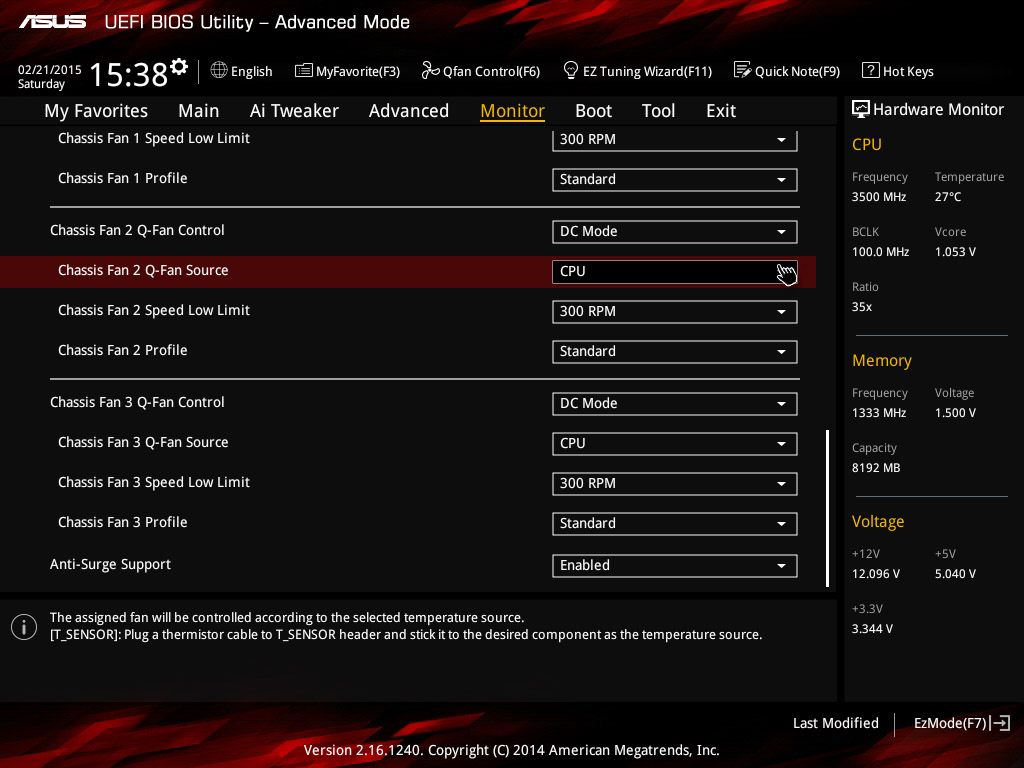The height and width of the screenshot is (768, 1024).
Task: Click the Hardware Monitor panel title
Action: tap(938, 109)
